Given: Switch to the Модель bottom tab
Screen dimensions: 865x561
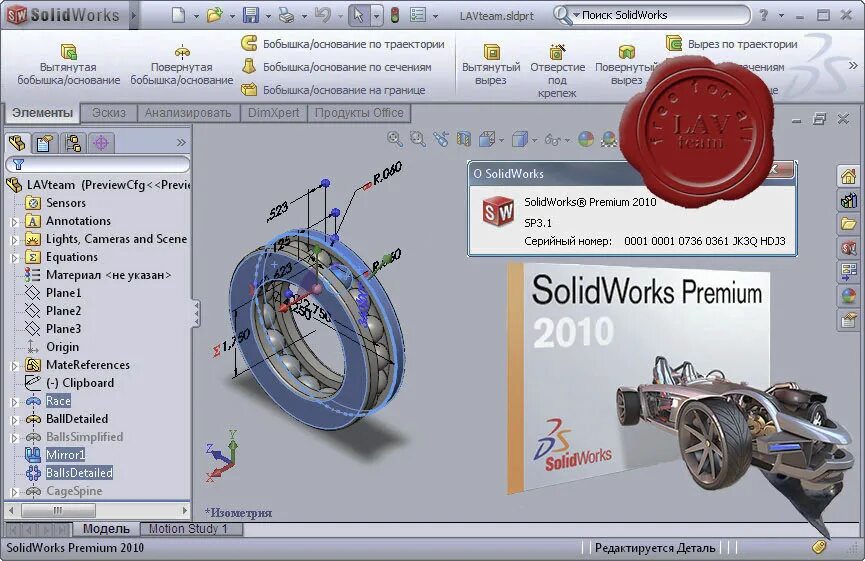Looking at the screenshot, I should 106,529.
